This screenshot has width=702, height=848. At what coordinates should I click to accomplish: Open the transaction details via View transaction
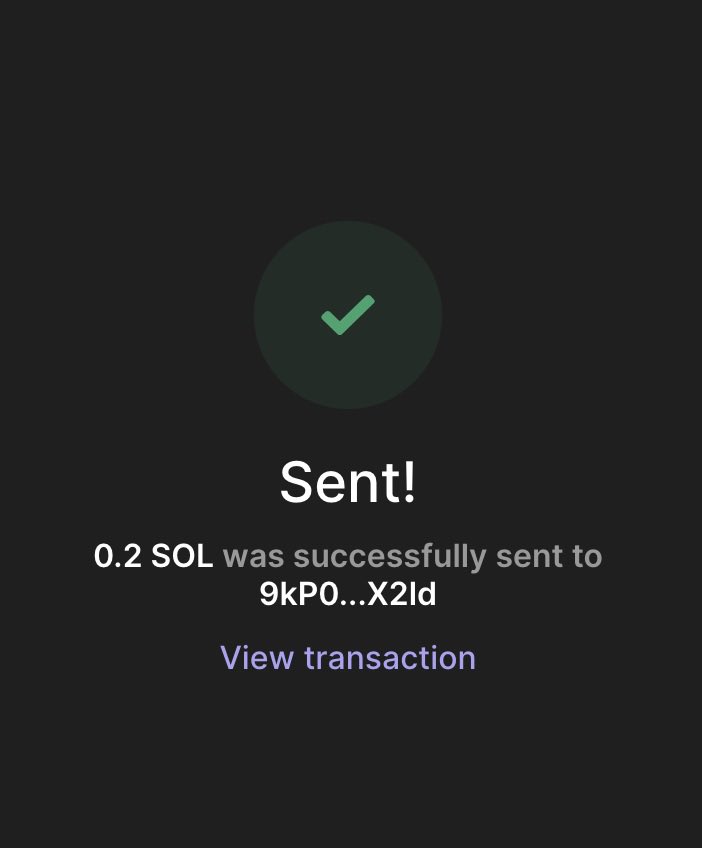pos(348,658)
